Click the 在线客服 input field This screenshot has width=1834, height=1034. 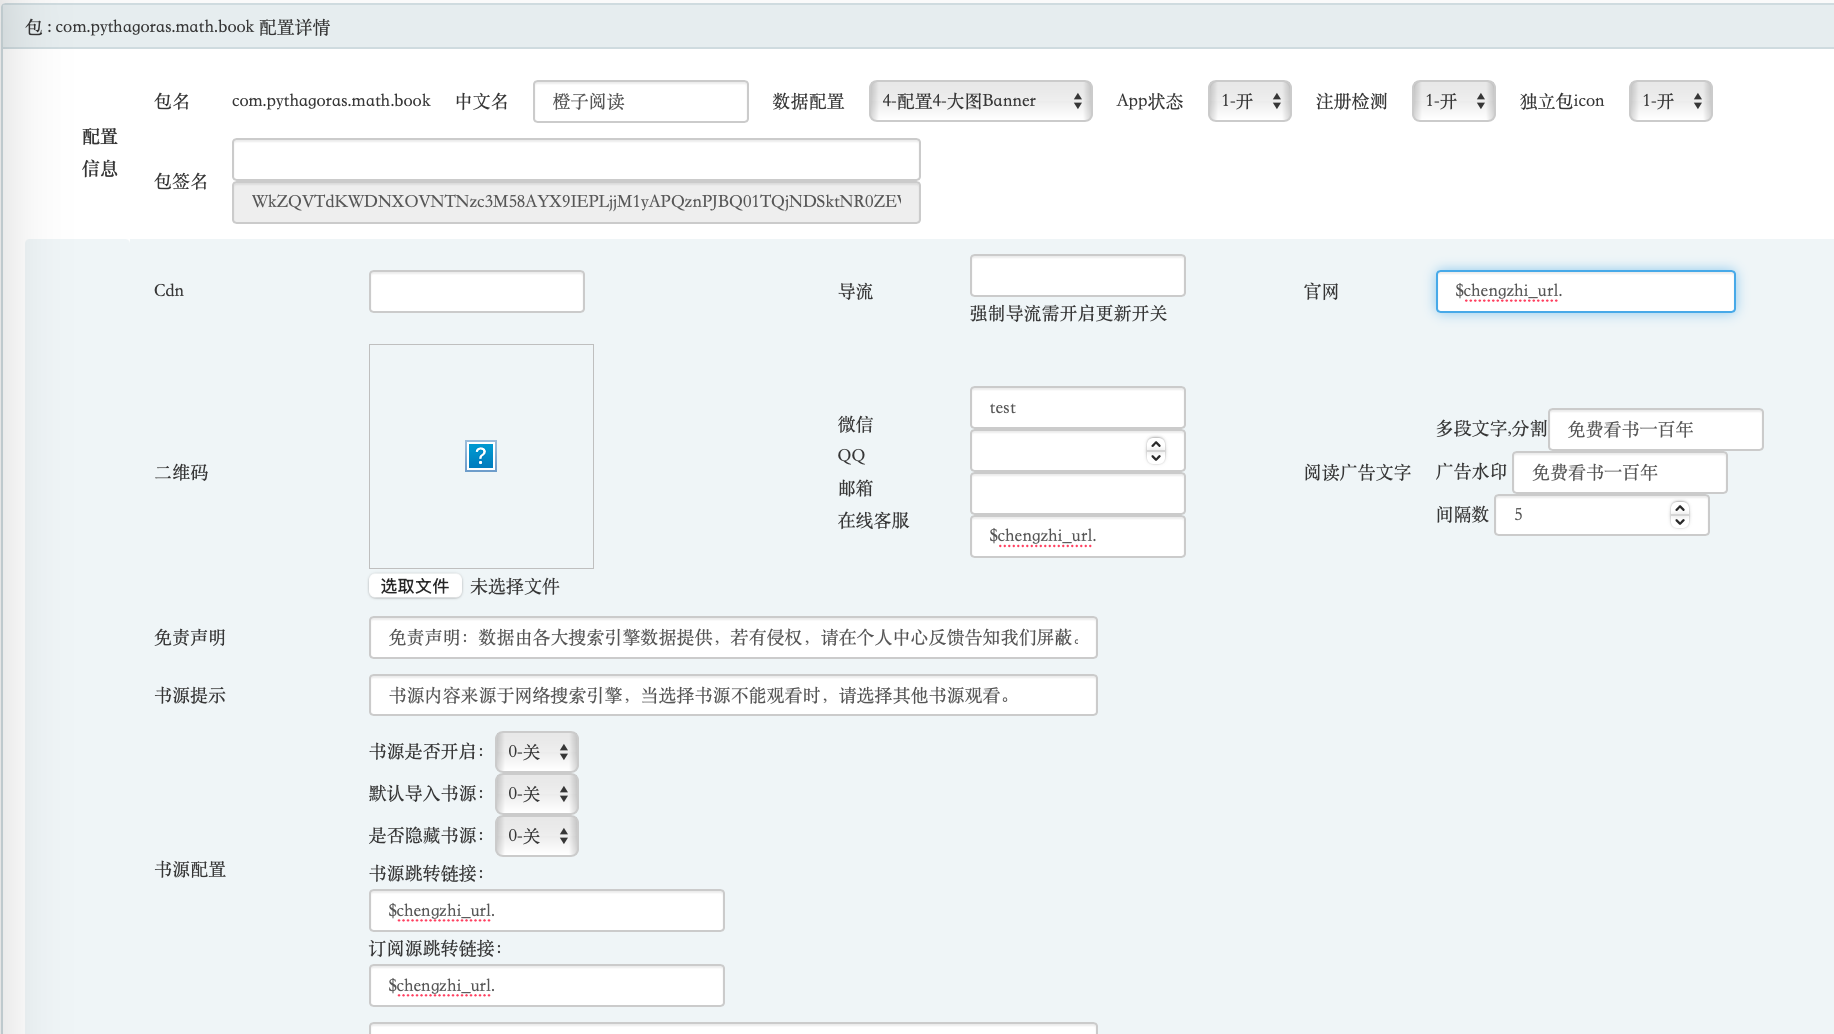1077,536
